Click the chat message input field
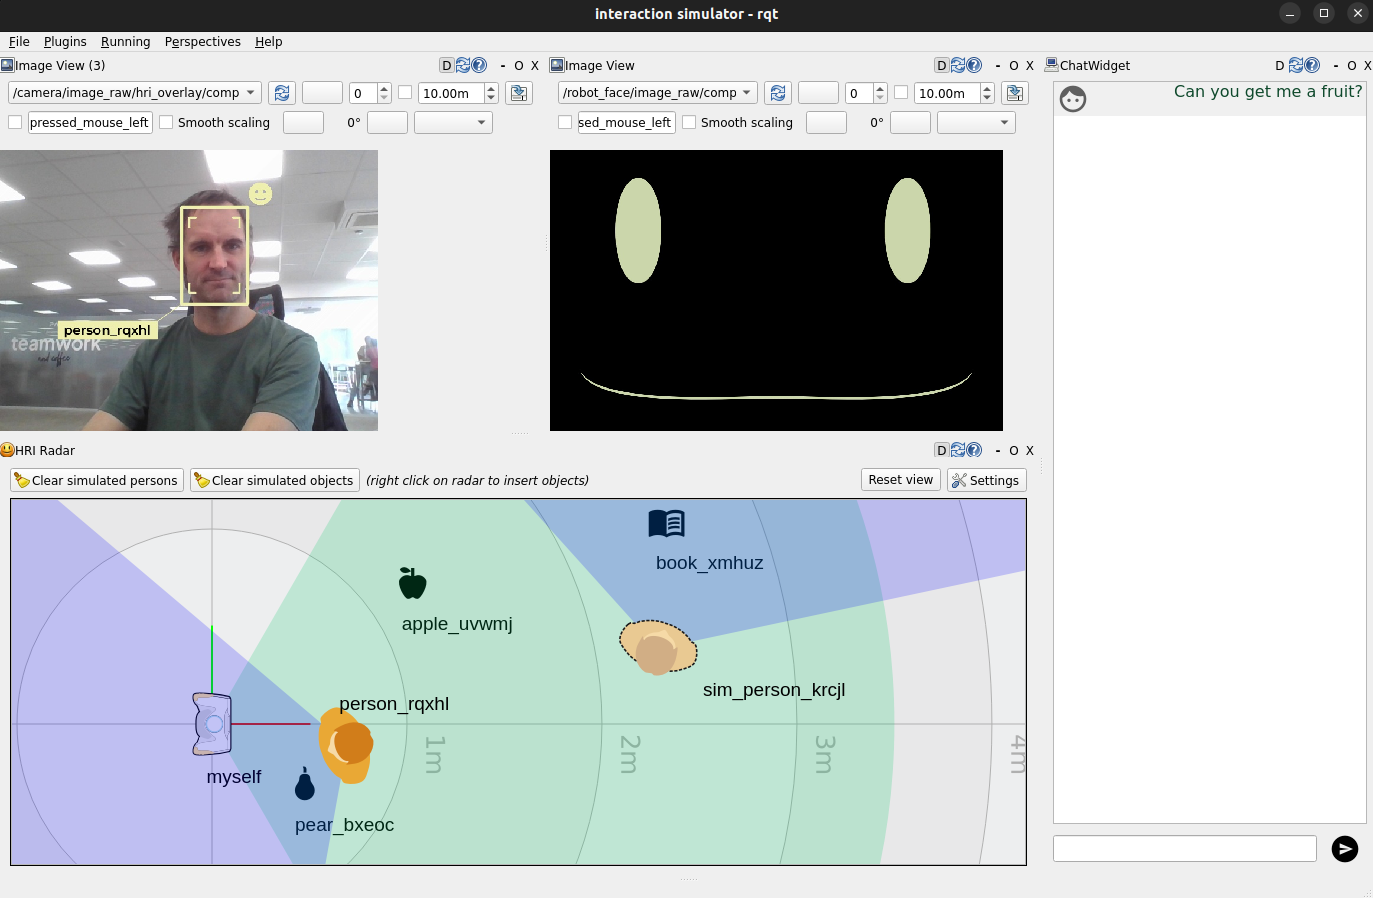Viewport: 1373px width, 898px height. 1184,849
